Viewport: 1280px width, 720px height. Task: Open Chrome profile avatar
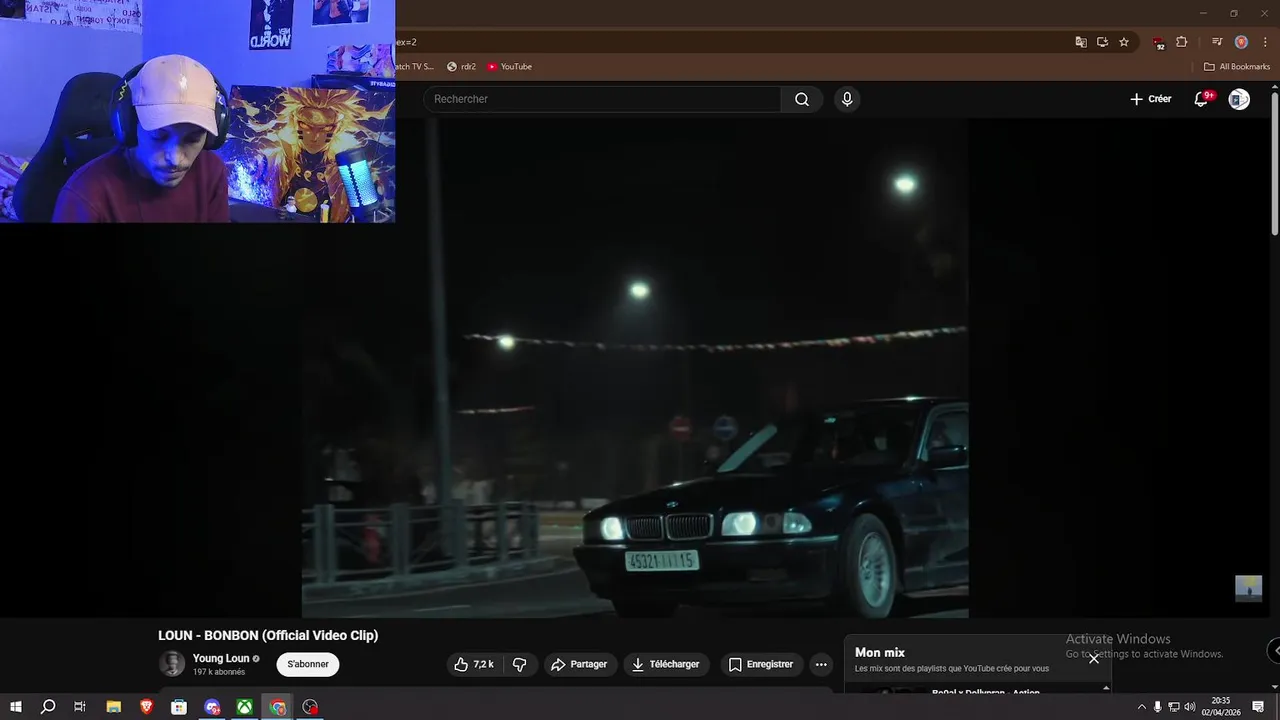pos(1241,42)
